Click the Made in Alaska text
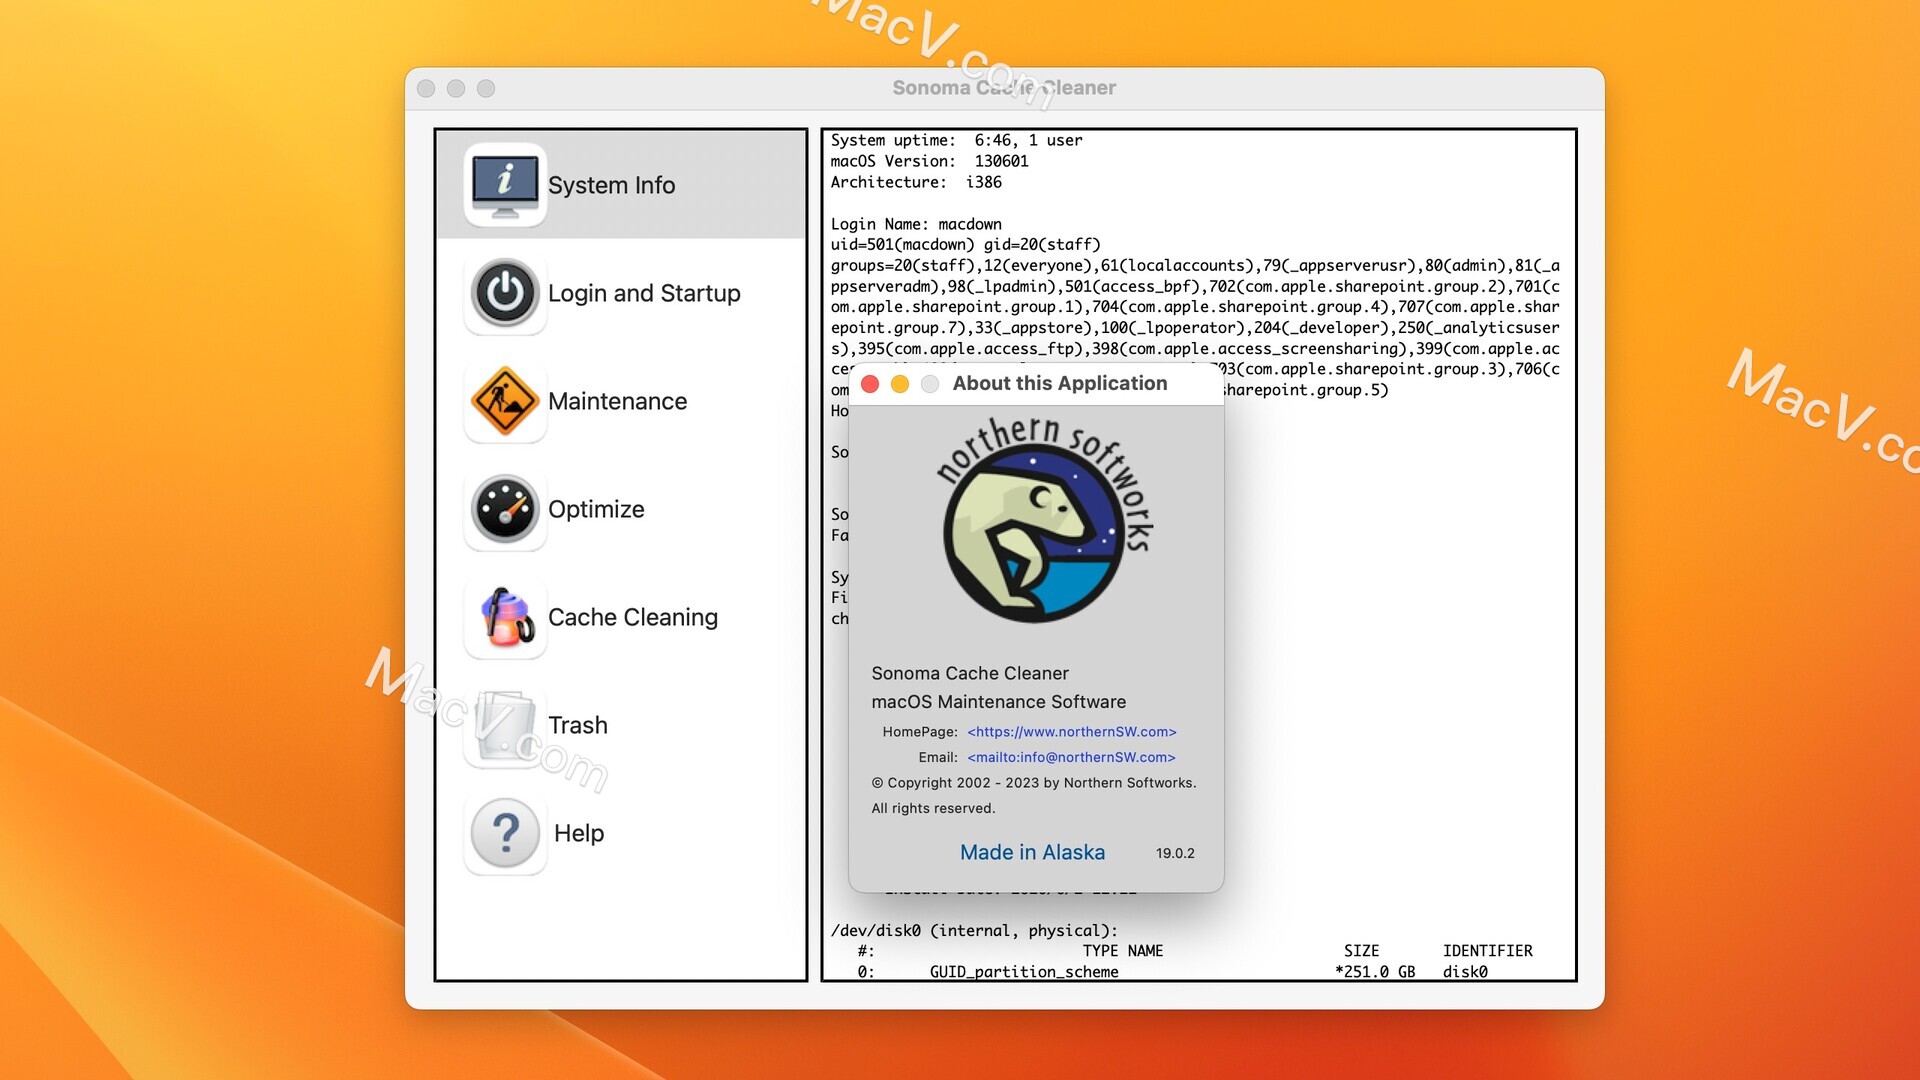The height and width of the screenshot is (1080, 1920). coord(1032,852)
